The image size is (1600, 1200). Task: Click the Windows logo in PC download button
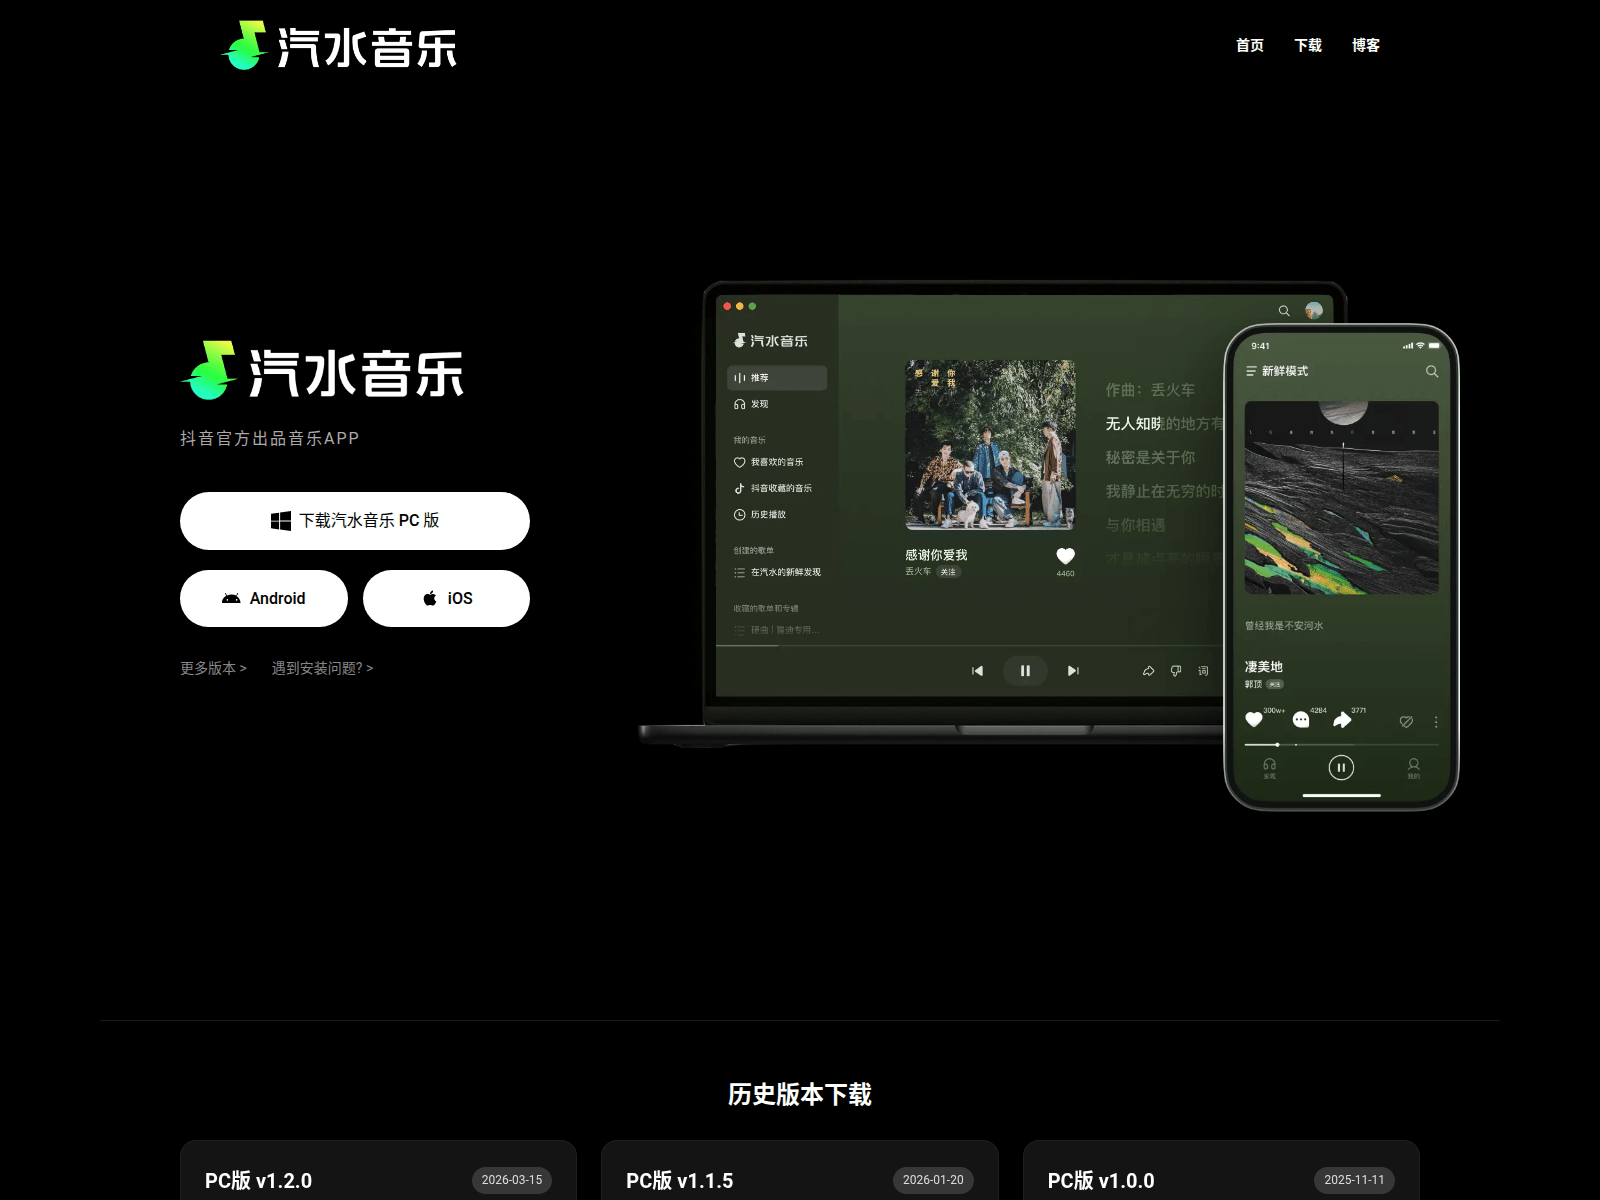pos(281,521)
